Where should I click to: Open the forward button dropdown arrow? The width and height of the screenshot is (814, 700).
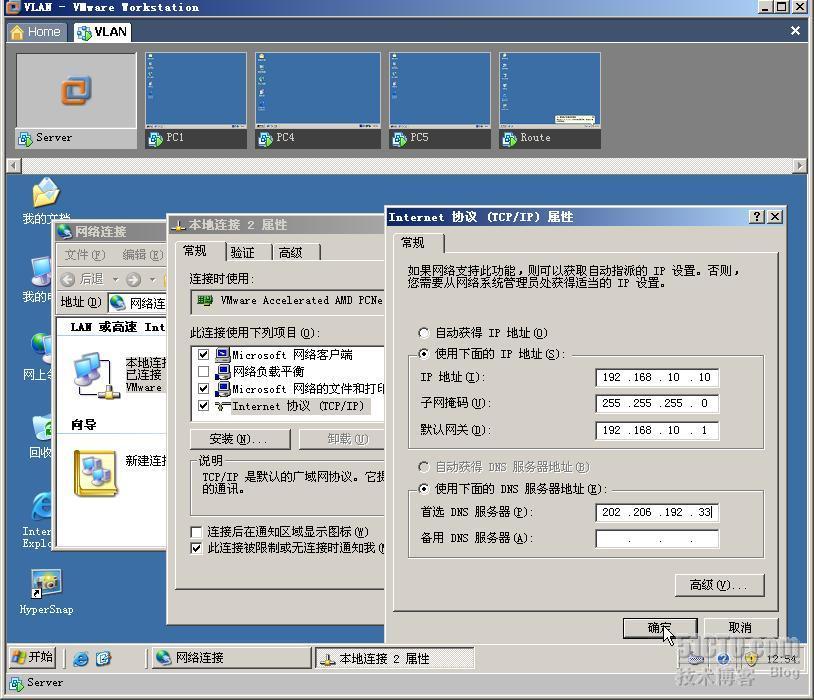153,279
